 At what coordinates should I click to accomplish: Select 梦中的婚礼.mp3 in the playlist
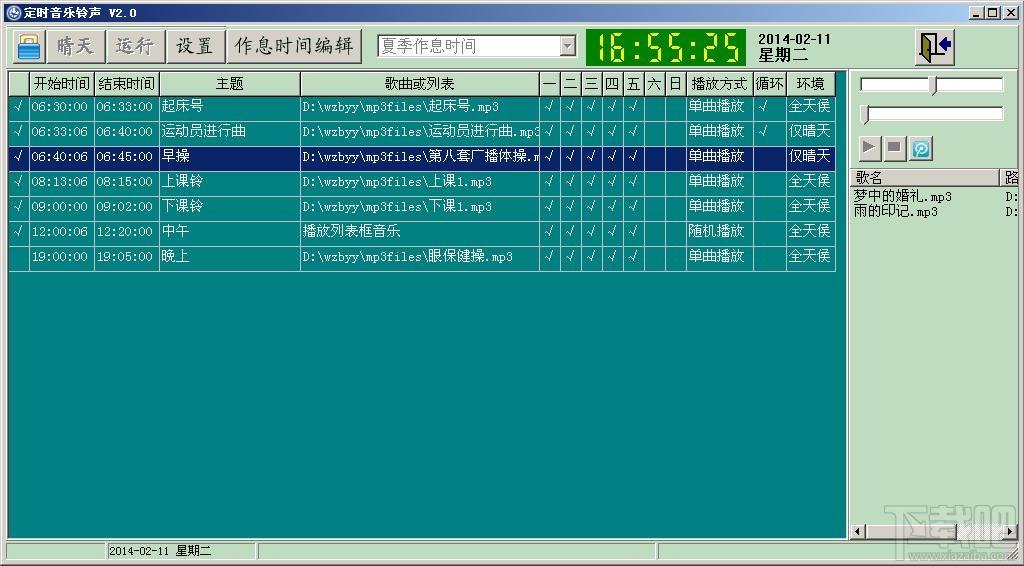tap(902, 197)
